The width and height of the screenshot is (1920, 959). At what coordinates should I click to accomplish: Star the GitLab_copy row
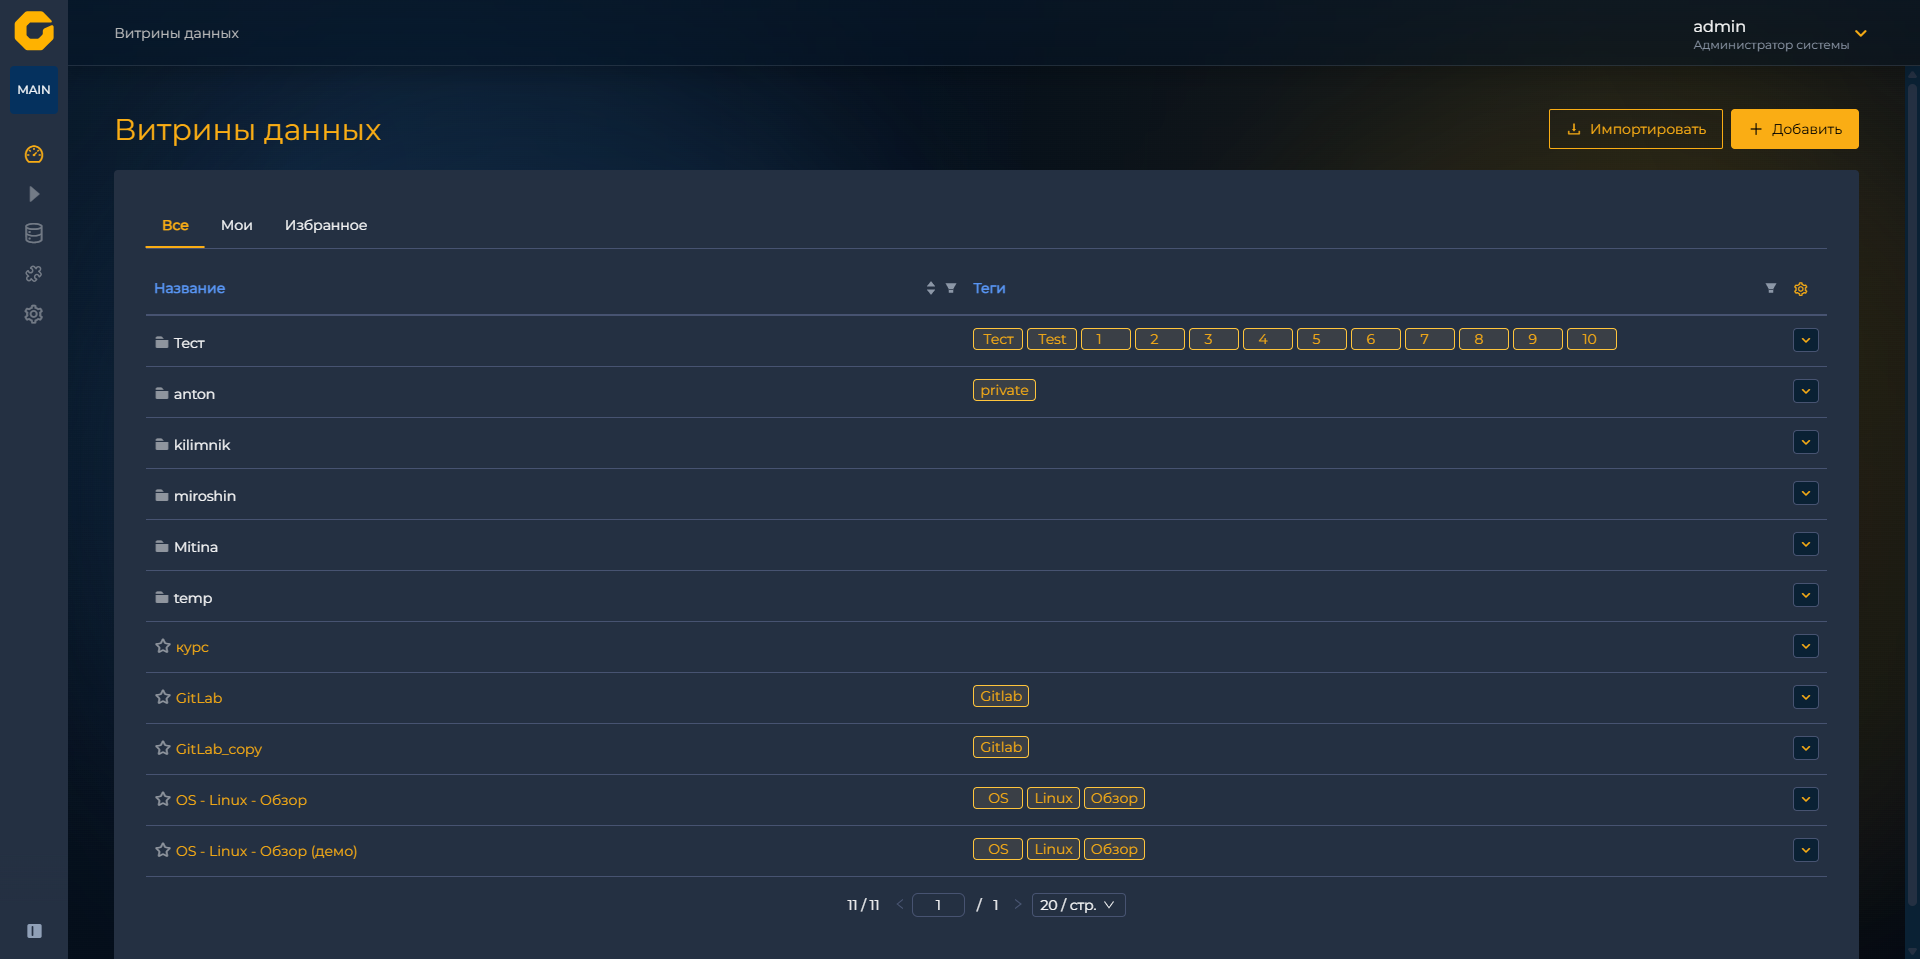click(x=163, y=748)
